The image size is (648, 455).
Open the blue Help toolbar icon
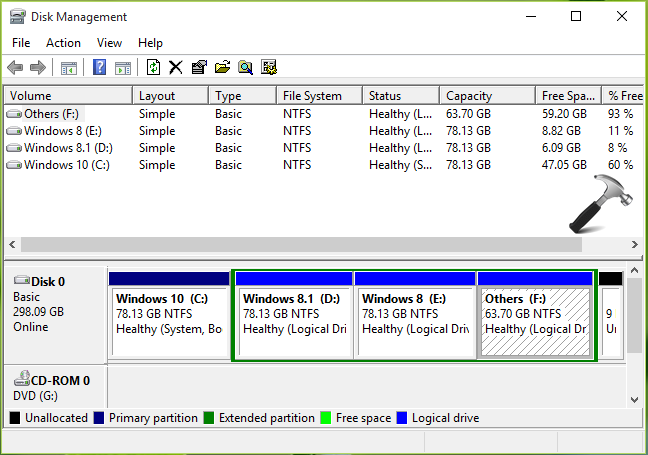[x=99, y=67]
